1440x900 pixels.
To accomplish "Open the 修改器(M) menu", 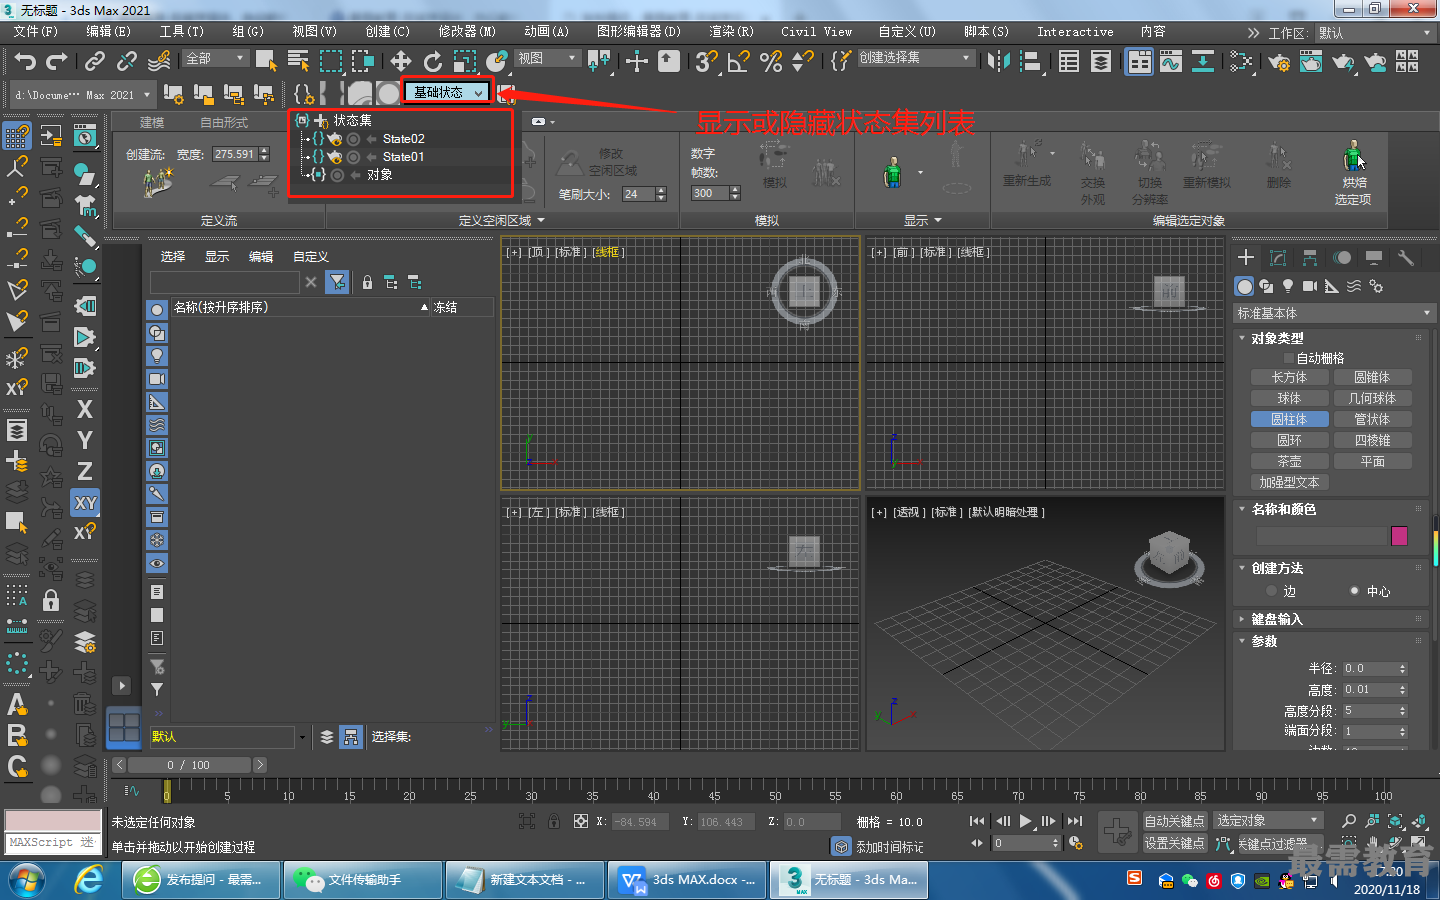I will (467, 32).
